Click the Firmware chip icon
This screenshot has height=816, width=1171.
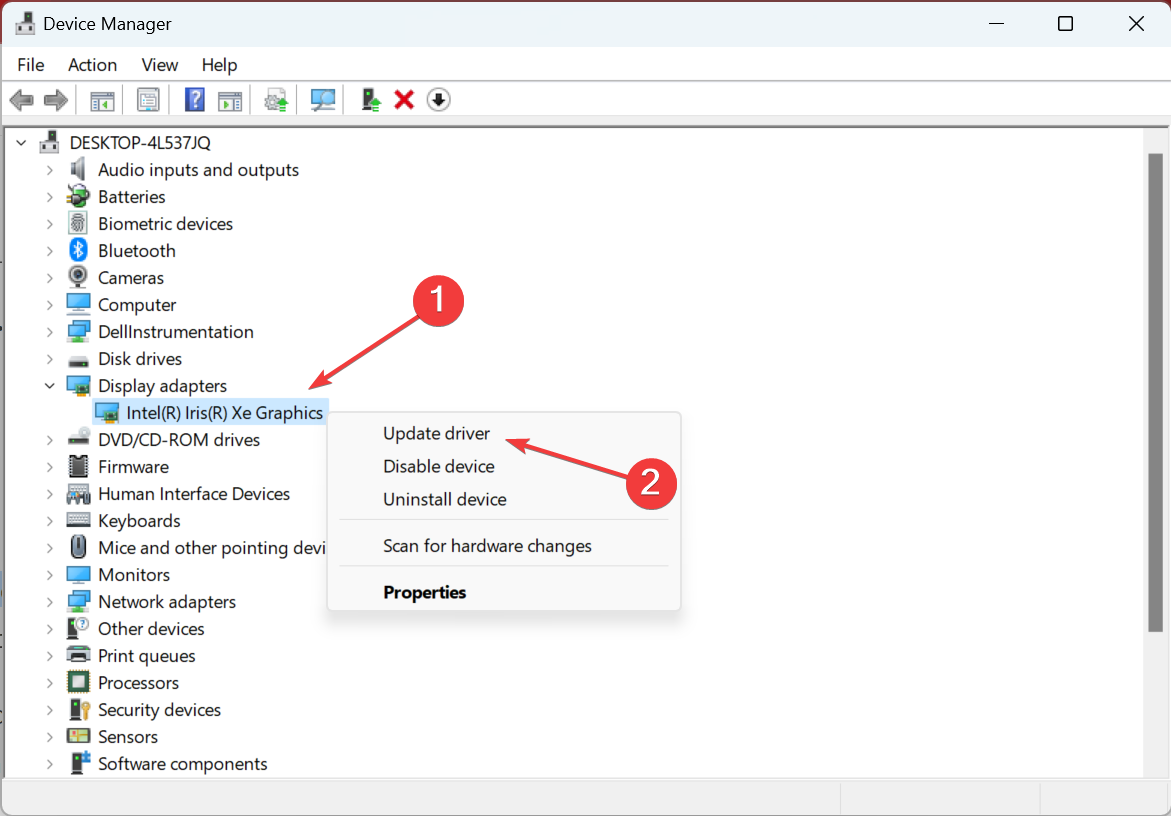78,467
